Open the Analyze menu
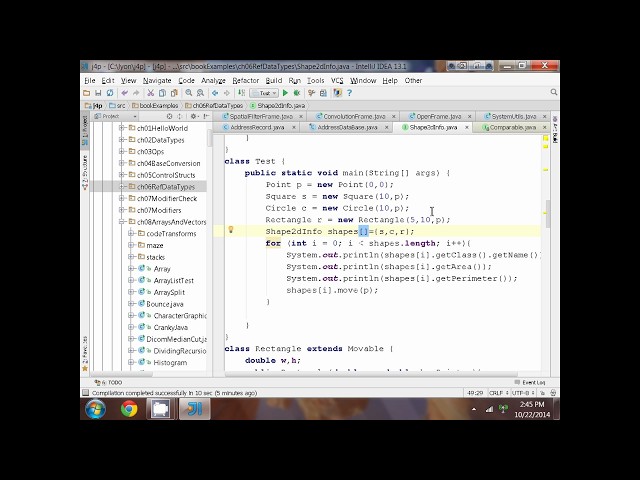The image size is (640, 480). coord(213,81)
